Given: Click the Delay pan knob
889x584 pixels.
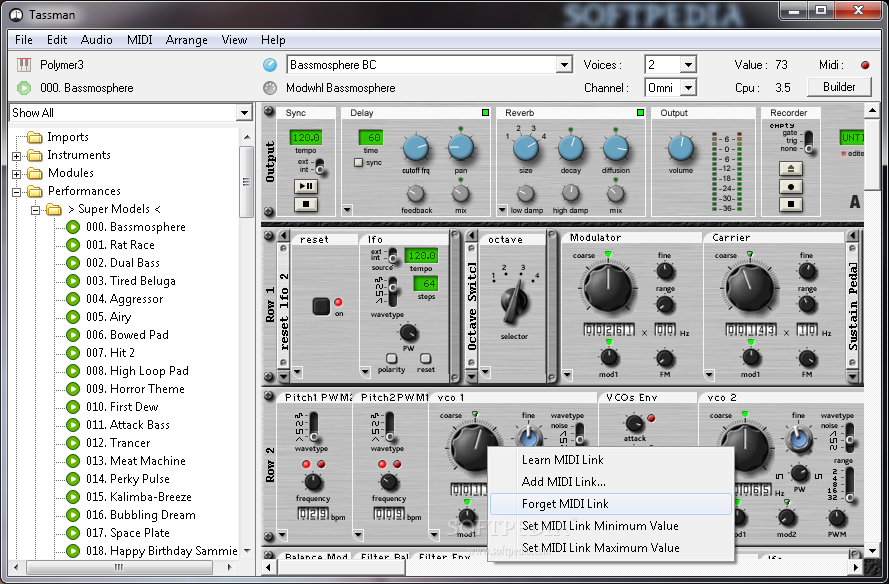Looking at the screenshot, I should coord(461,147).
